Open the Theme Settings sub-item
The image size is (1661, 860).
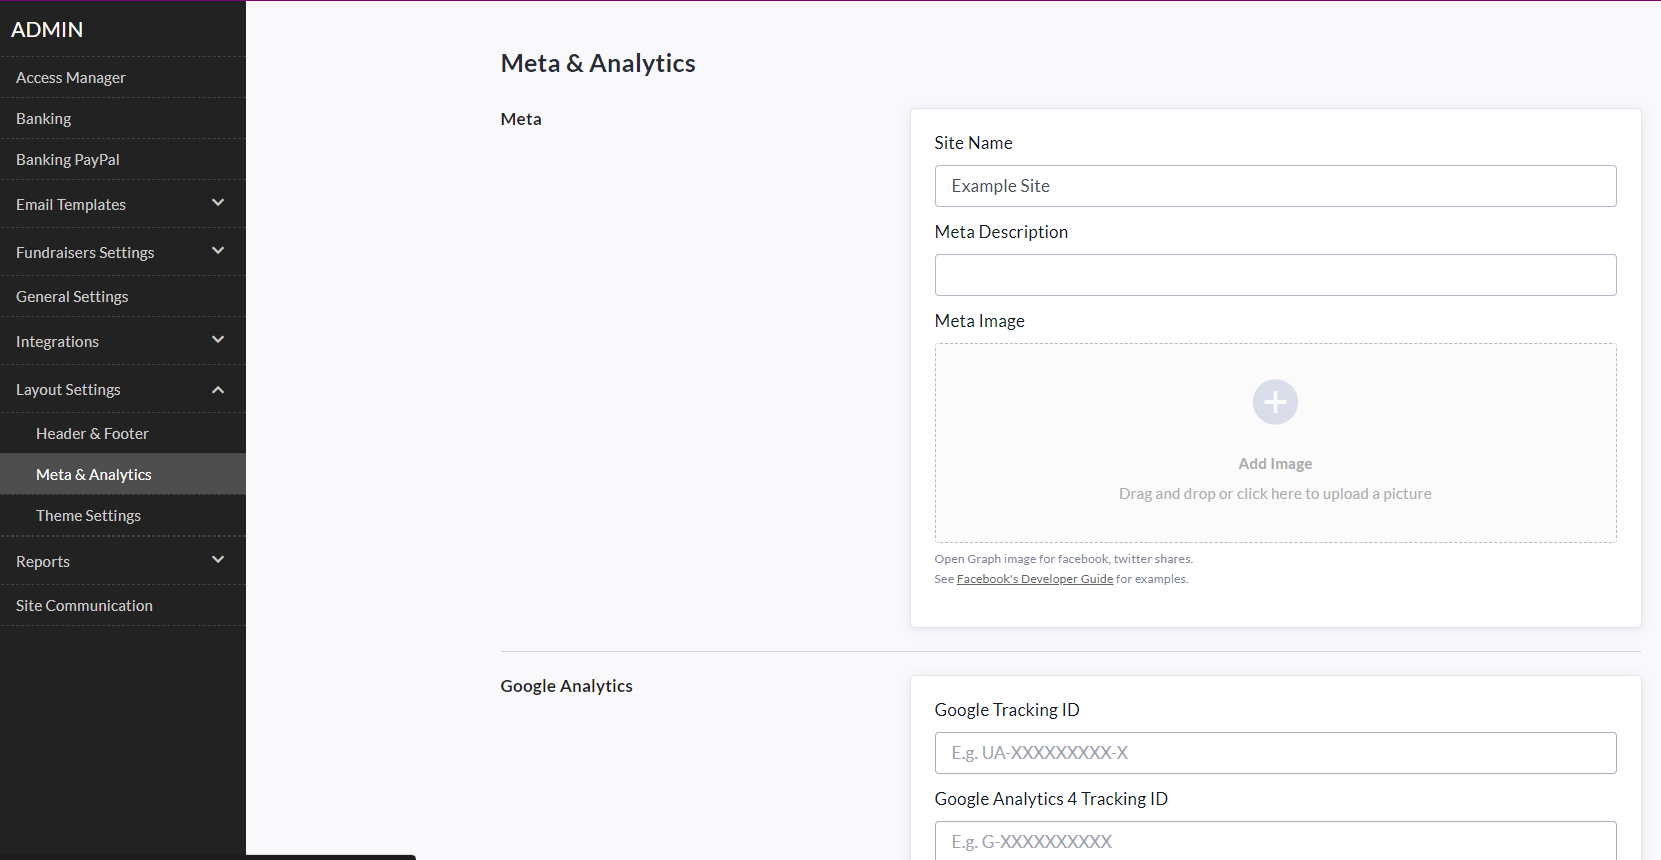88,516
